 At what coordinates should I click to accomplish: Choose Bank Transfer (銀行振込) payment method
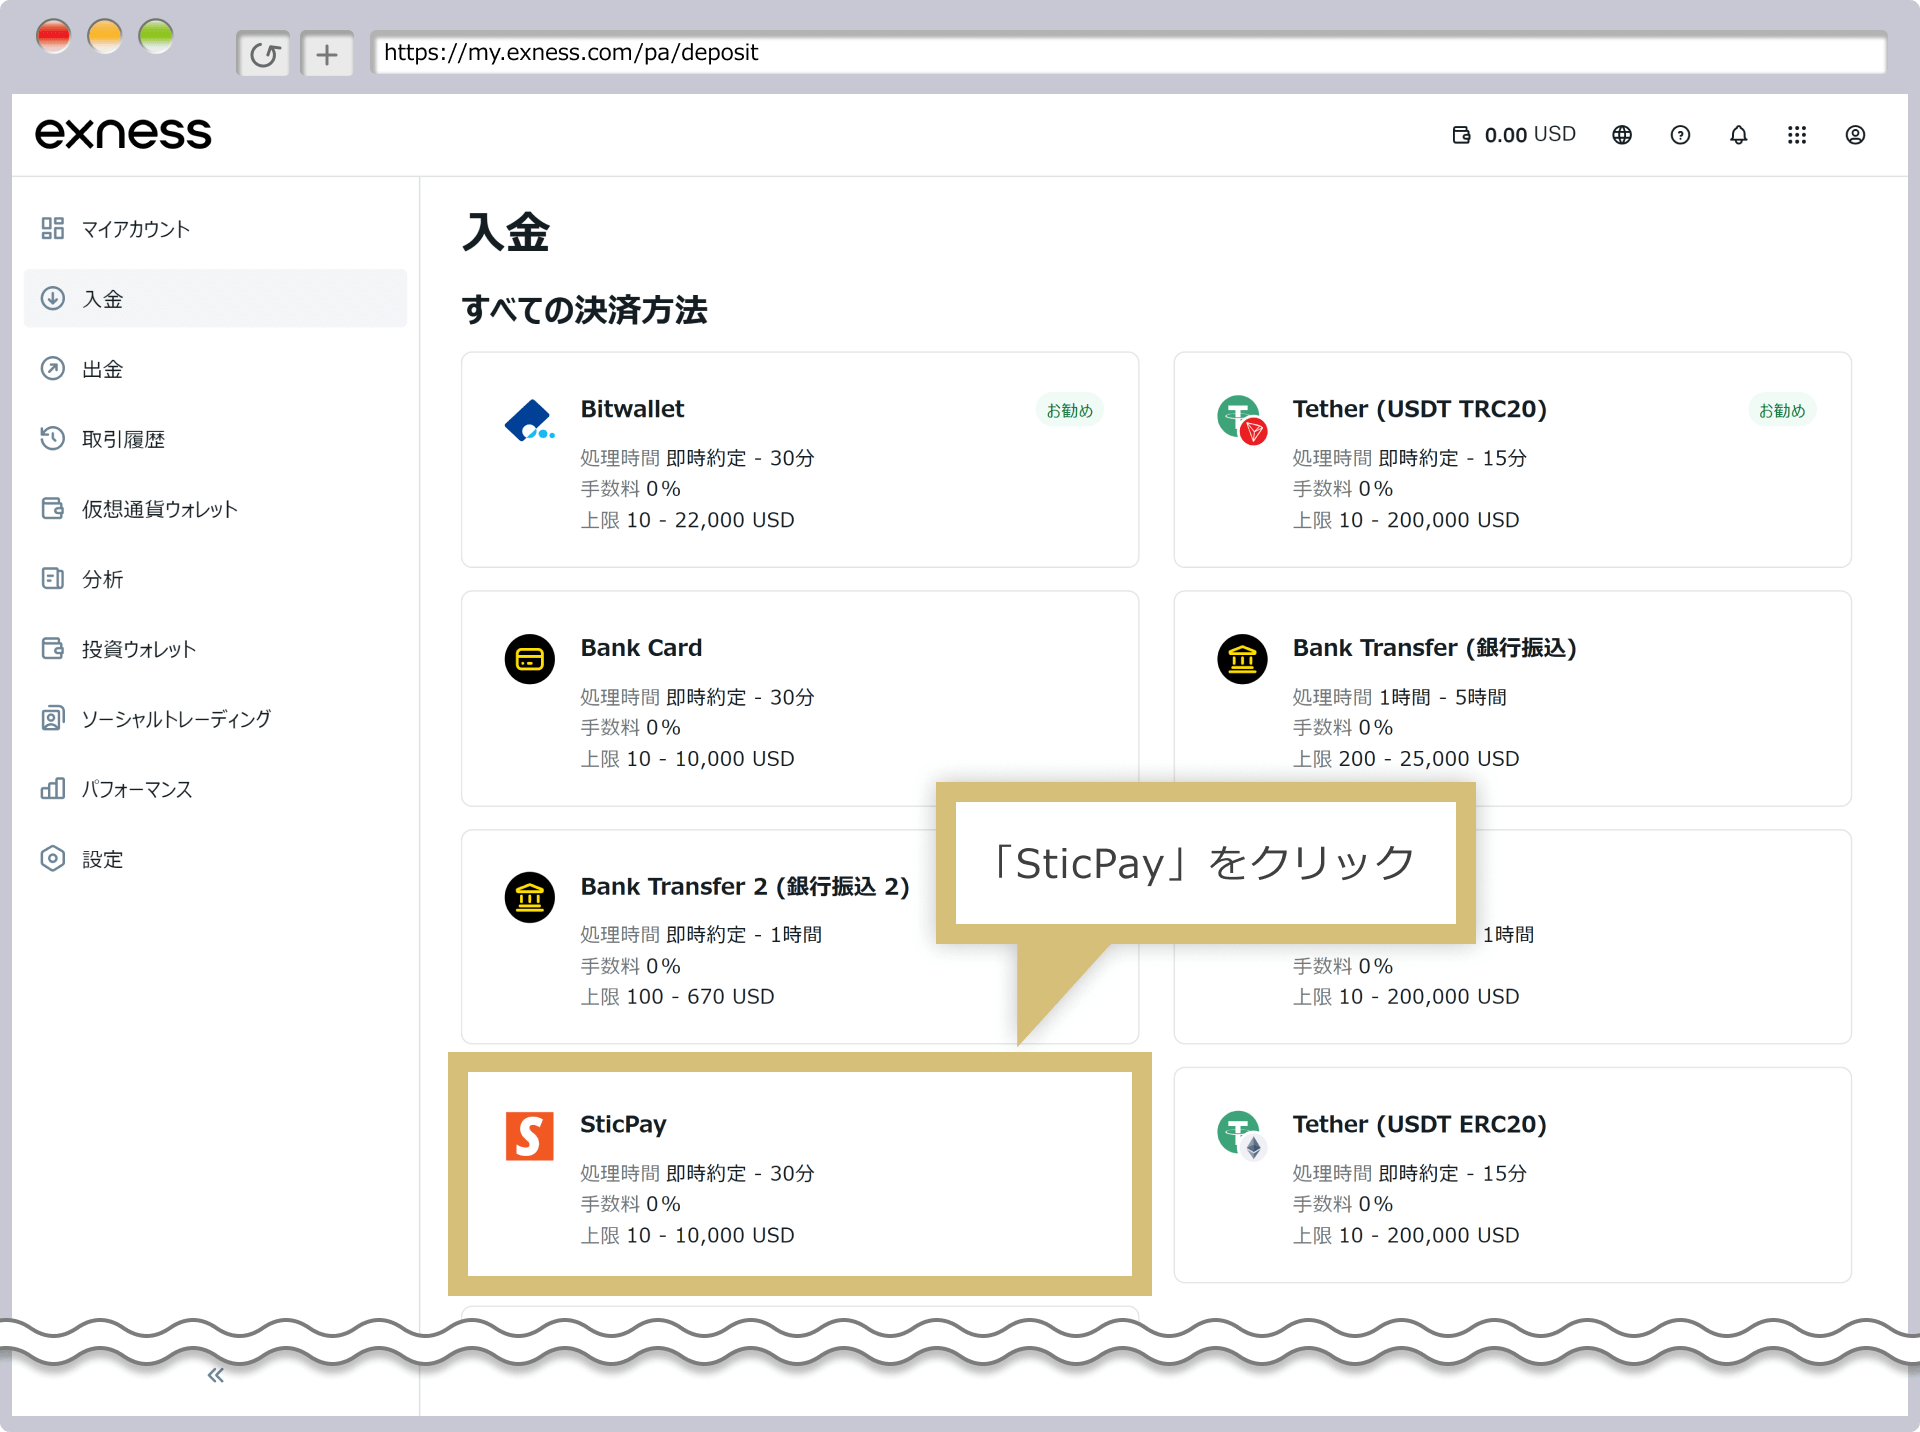click(x=1512, y=699)
